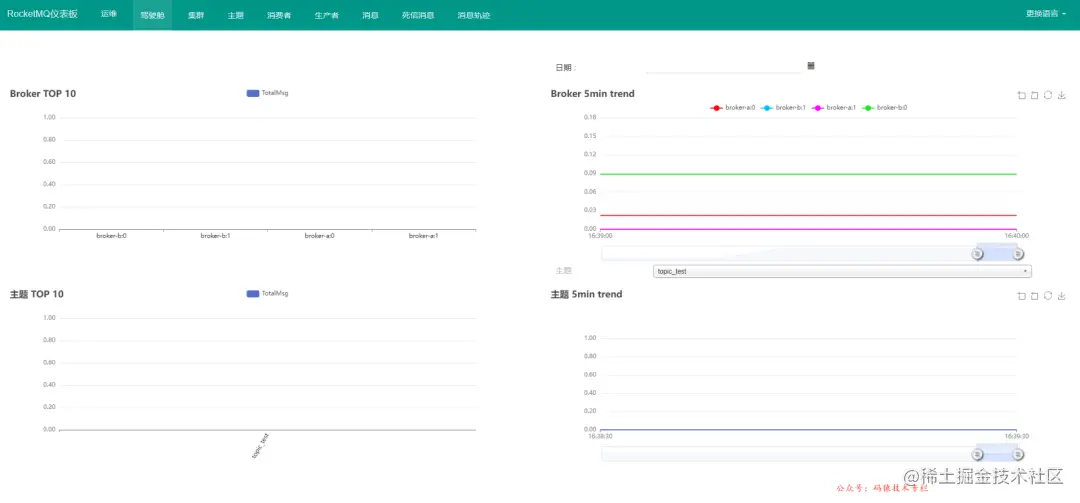The height and width of the screenshot is (503, 1080).
Task: Open the 主题 tab in navbar
Action: [236, 14]
